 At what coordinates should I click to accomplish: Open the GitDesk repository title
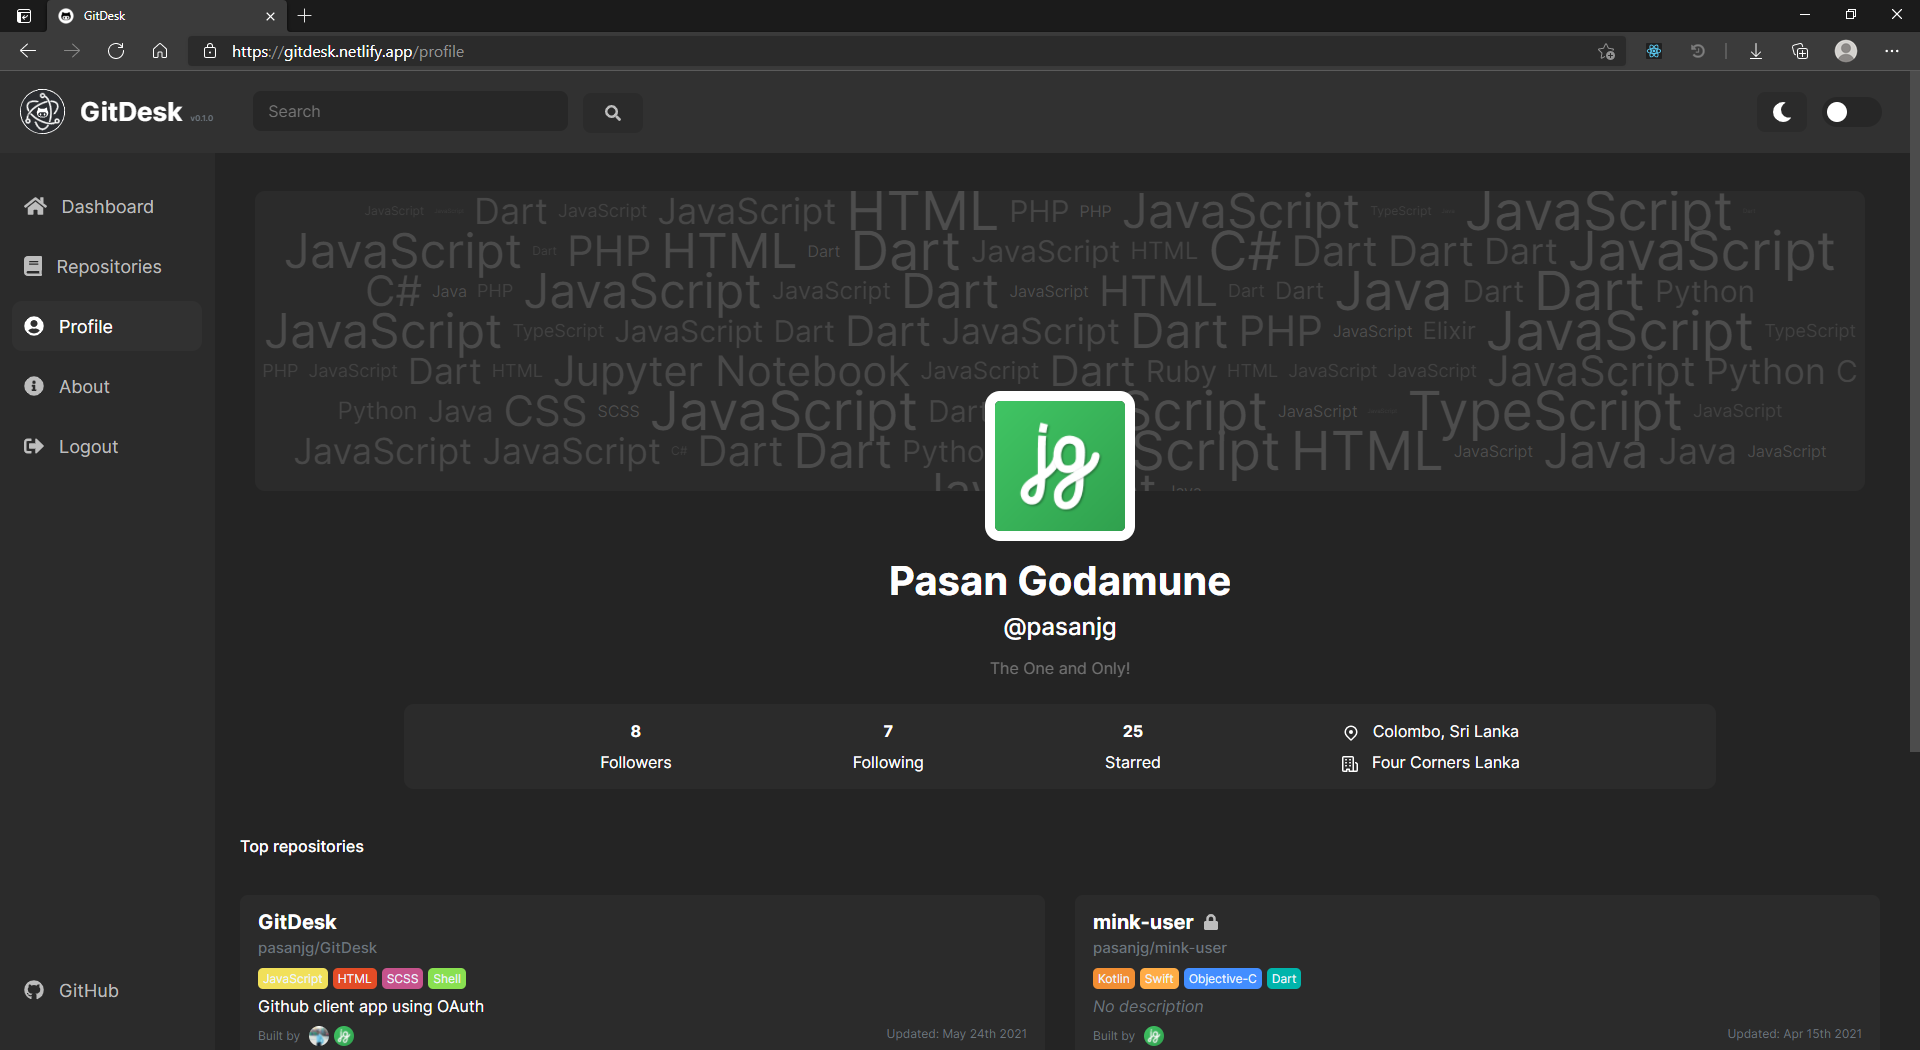[297, 921]
